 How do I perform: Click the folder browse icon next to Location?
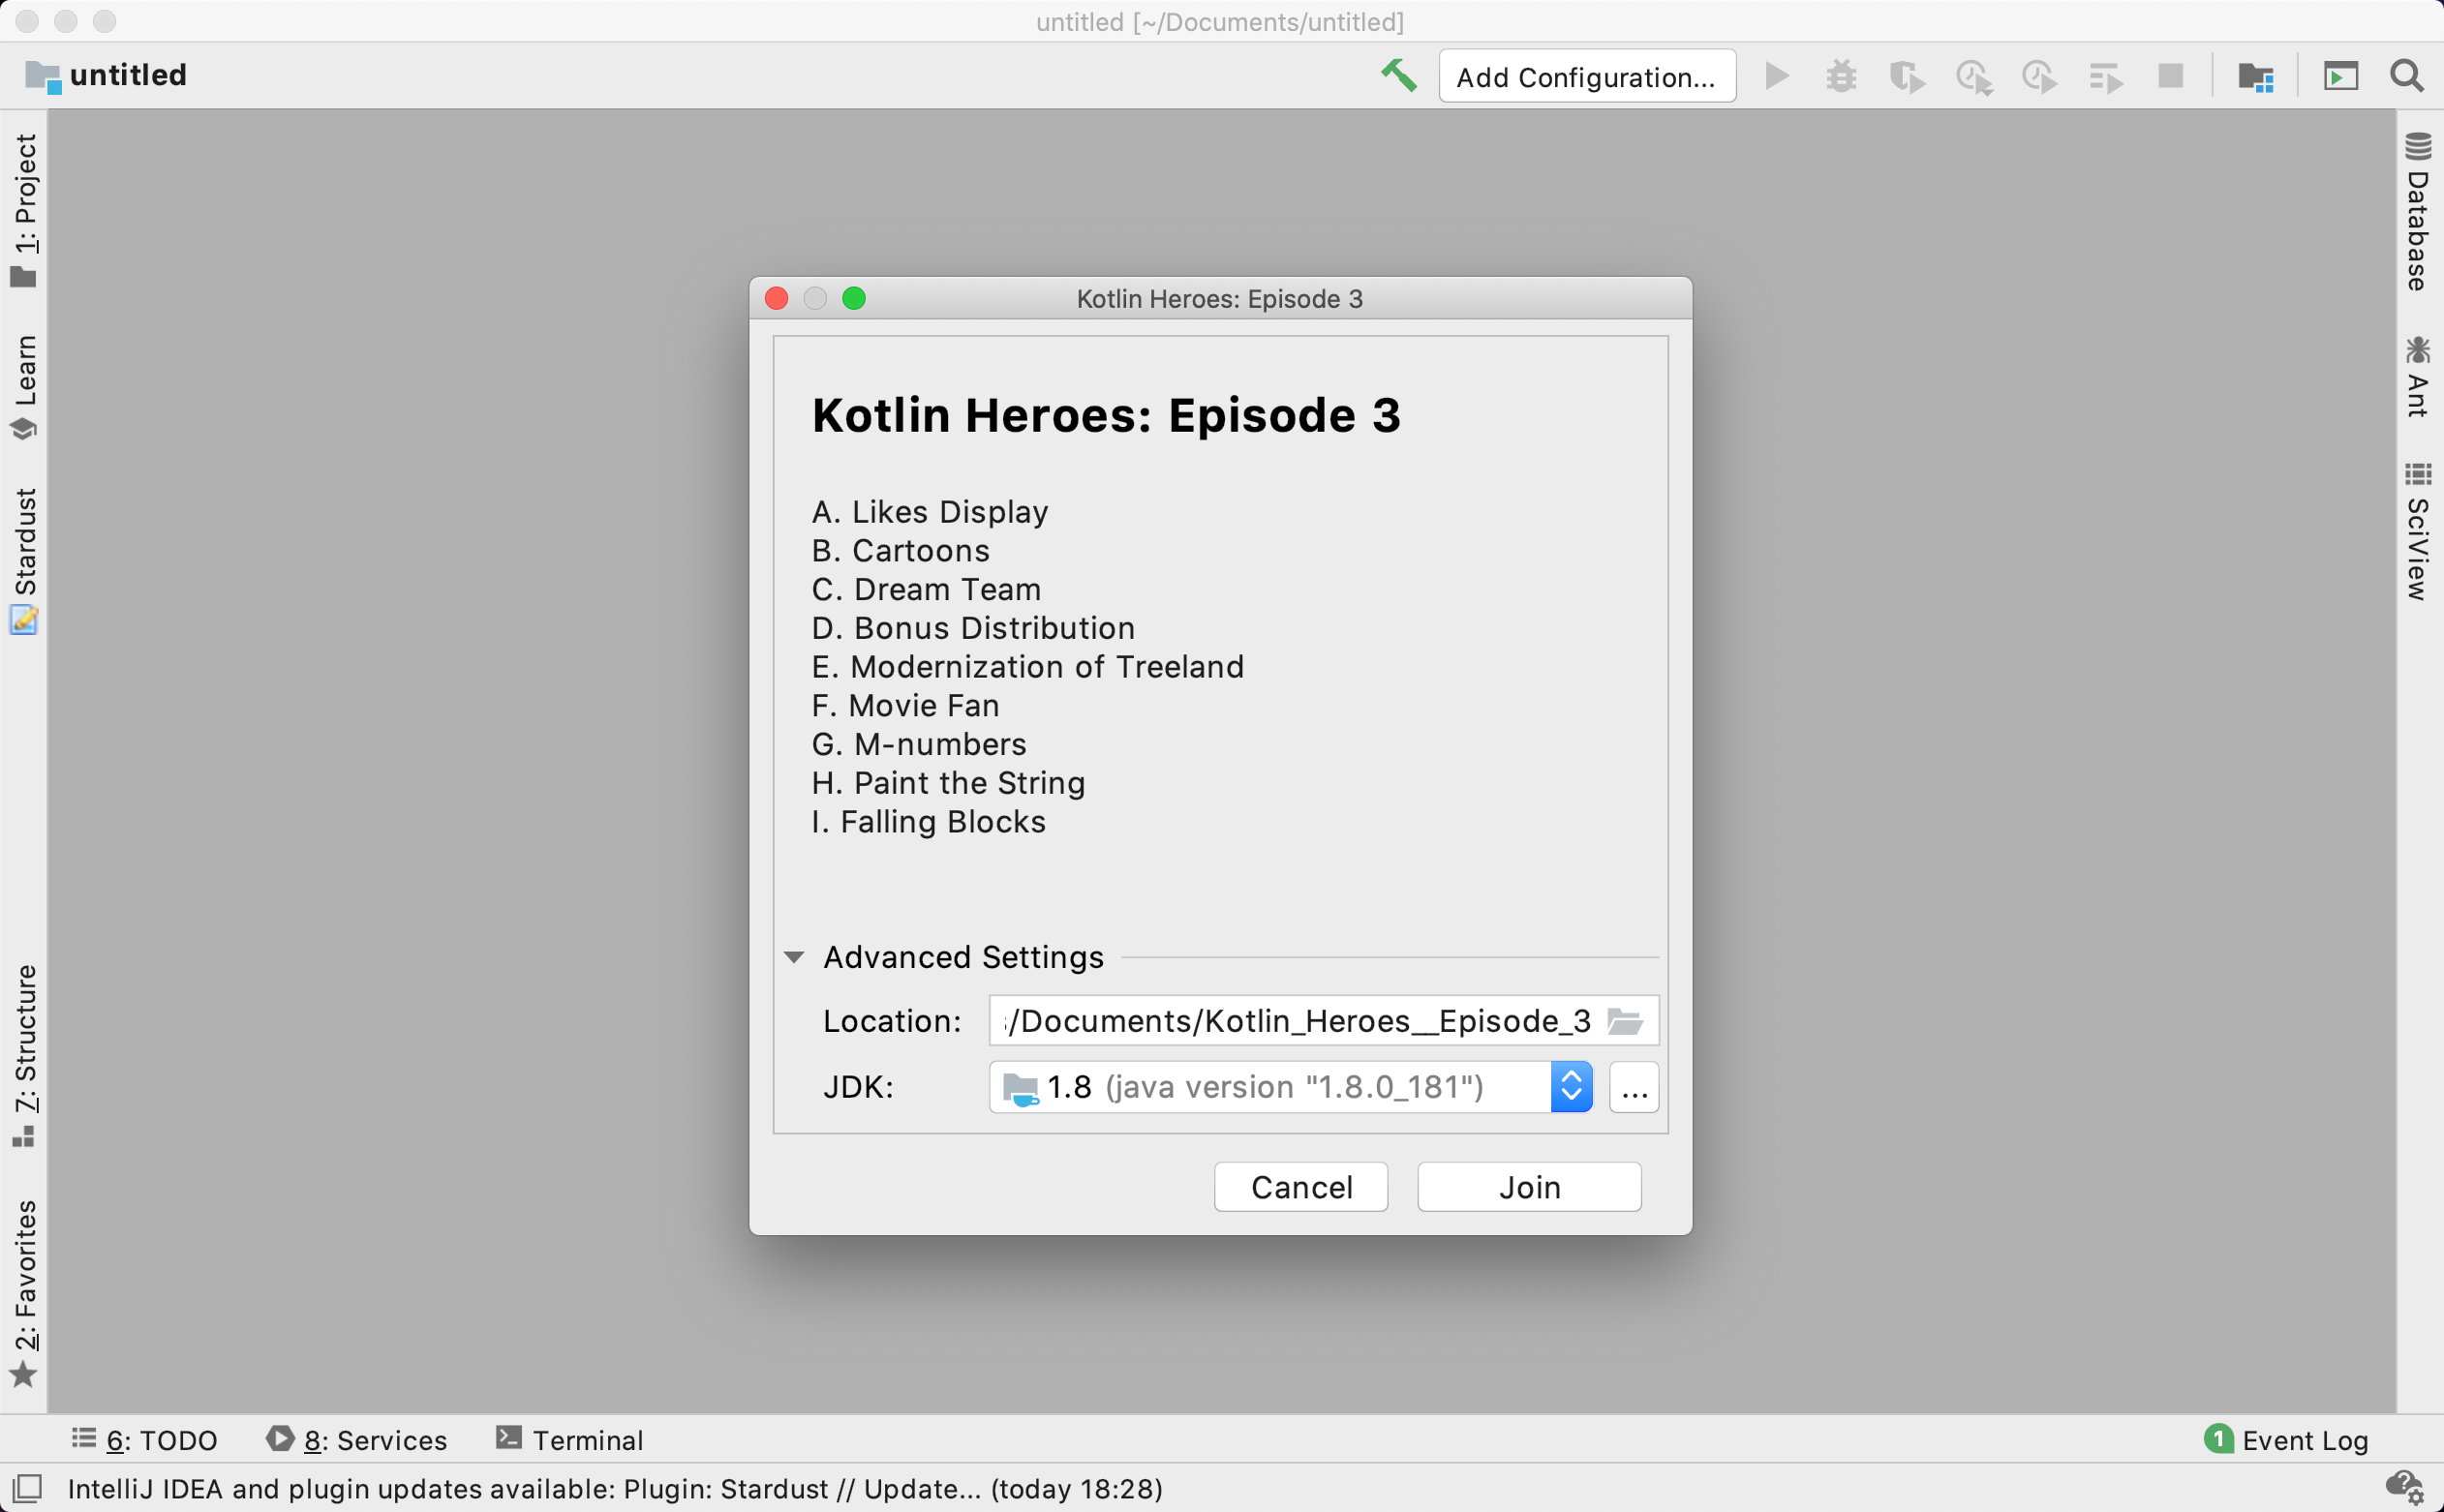tap(1626, 1021)
